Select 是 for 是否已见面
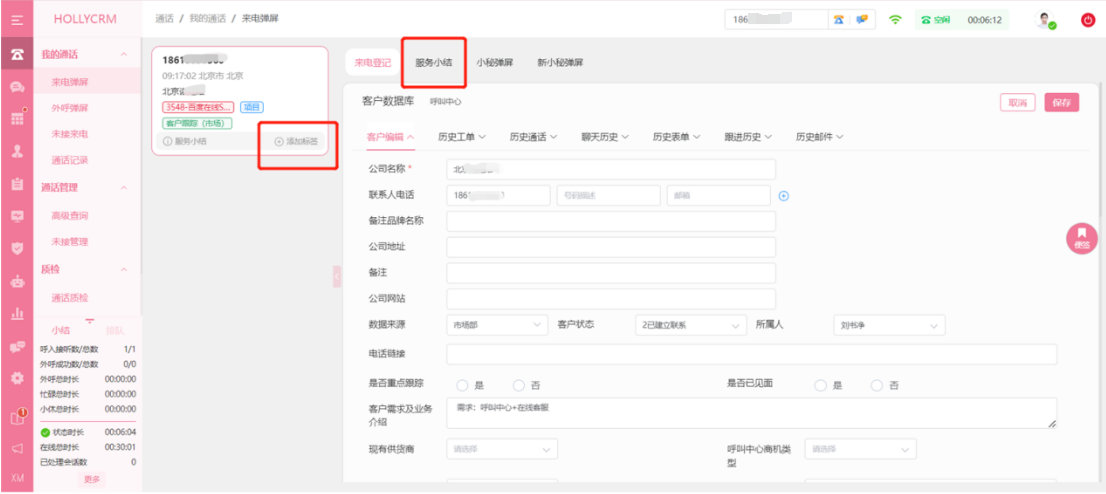Viewport: 1106px width, 494px height. click(x=820, y=385)
